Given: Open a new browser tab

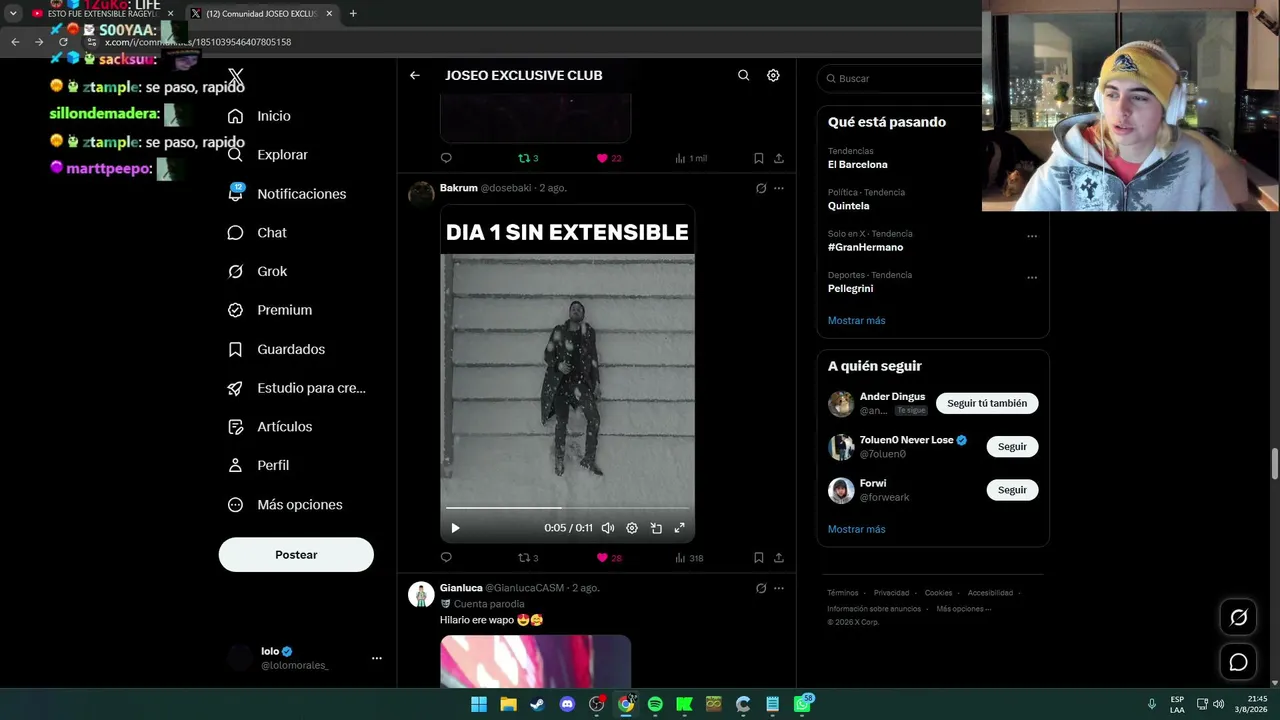Looking at the screenshot, I should 353,14.
